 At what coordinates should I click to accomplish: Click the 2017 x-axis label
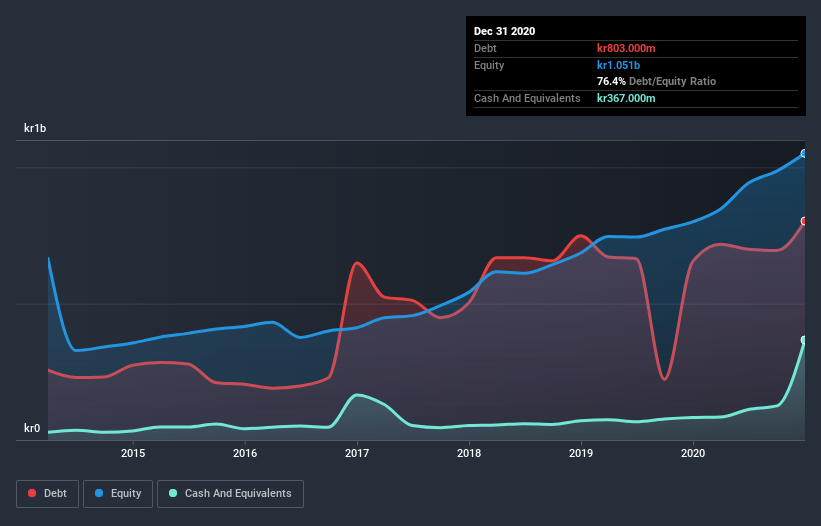(357, 453)
